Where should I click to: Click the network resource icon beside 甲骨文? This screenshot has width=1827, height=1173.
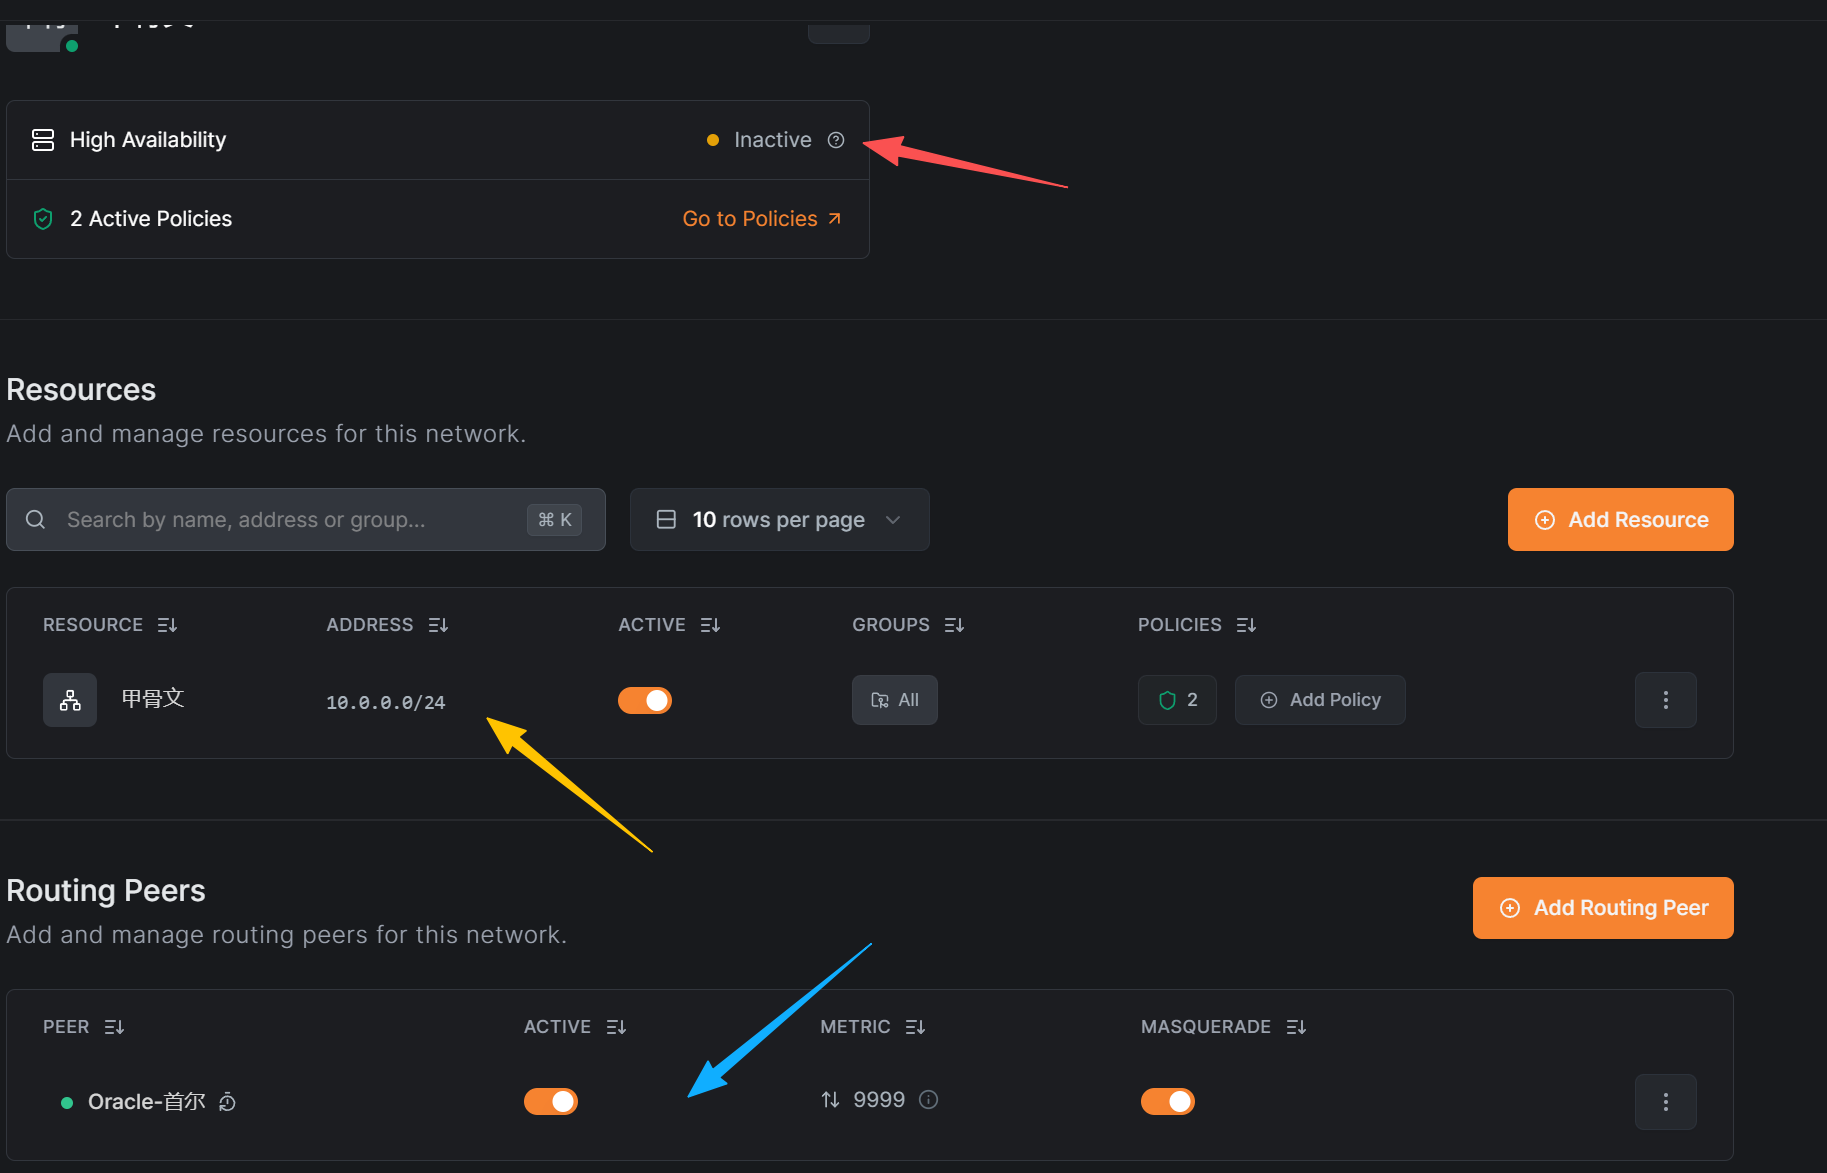70,700
